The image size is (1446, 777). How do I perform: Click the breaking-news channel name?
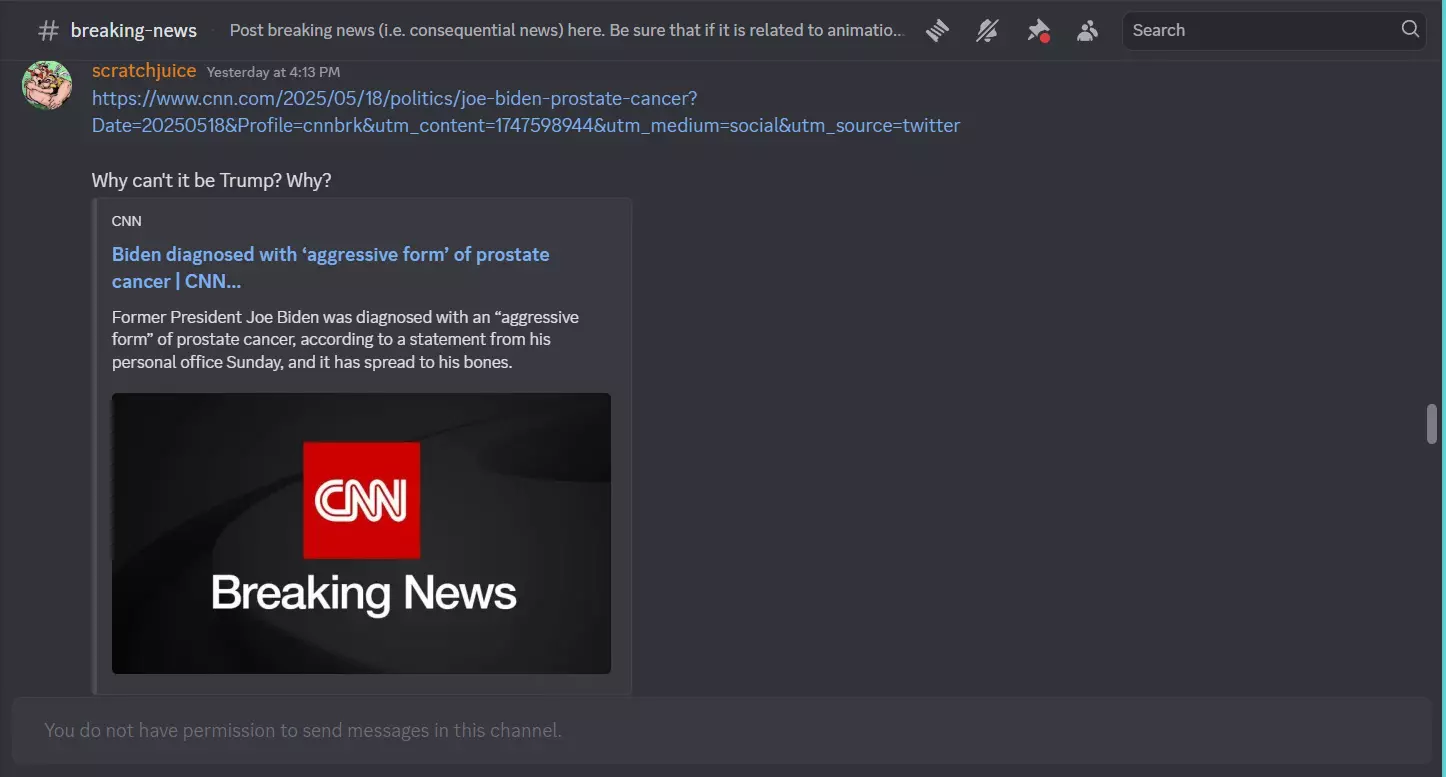point(134,31)
